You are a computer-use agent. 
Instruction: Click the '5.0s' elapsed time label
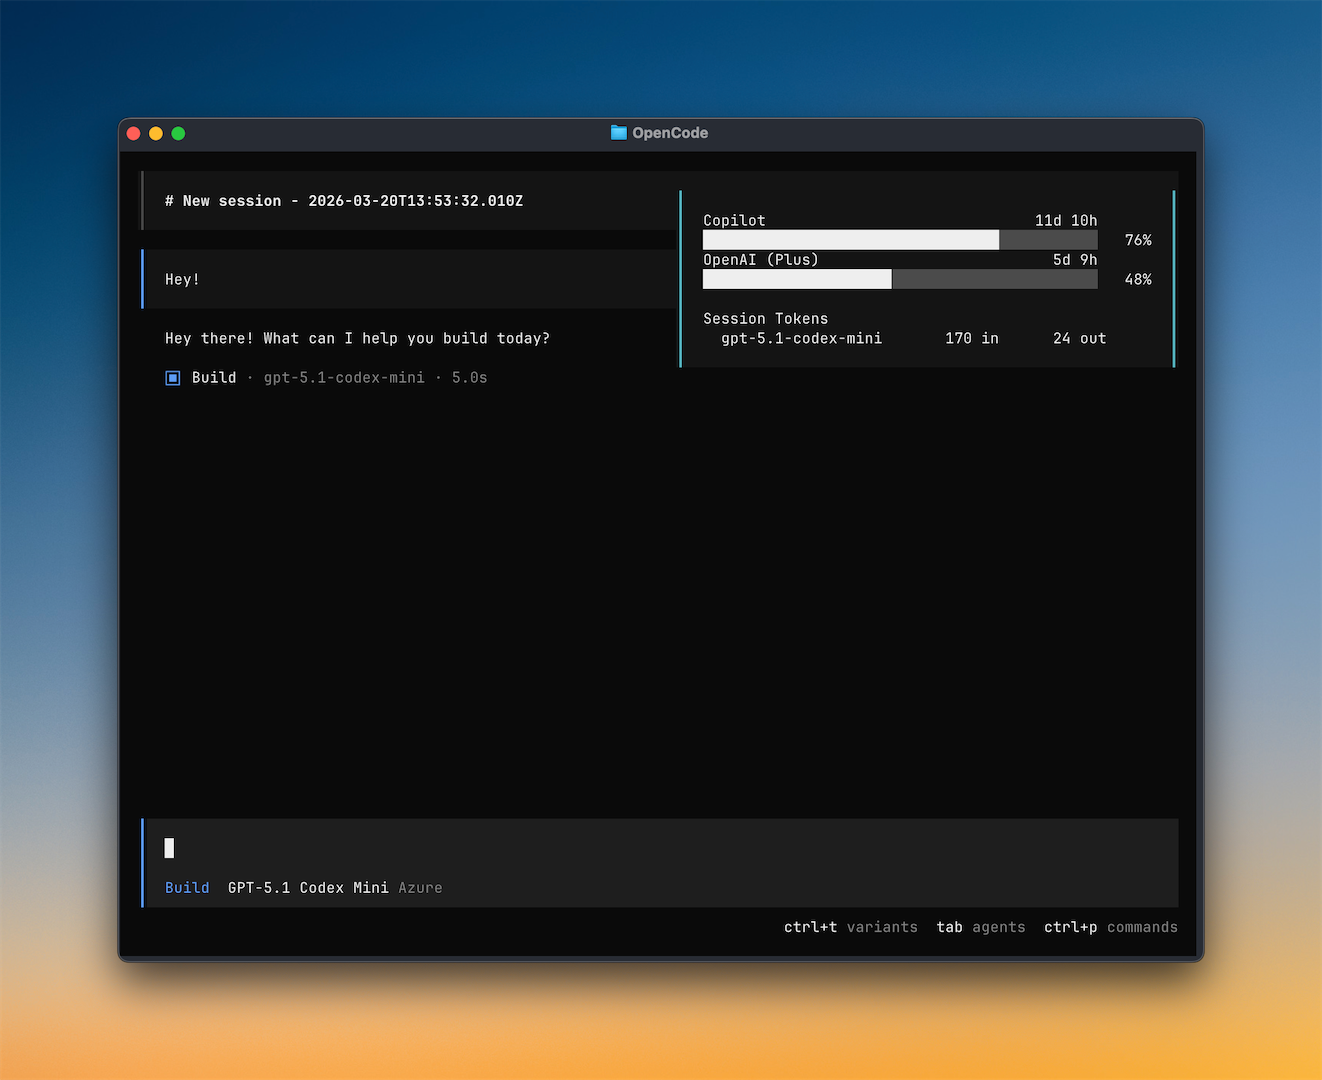[x=469, y=377]
